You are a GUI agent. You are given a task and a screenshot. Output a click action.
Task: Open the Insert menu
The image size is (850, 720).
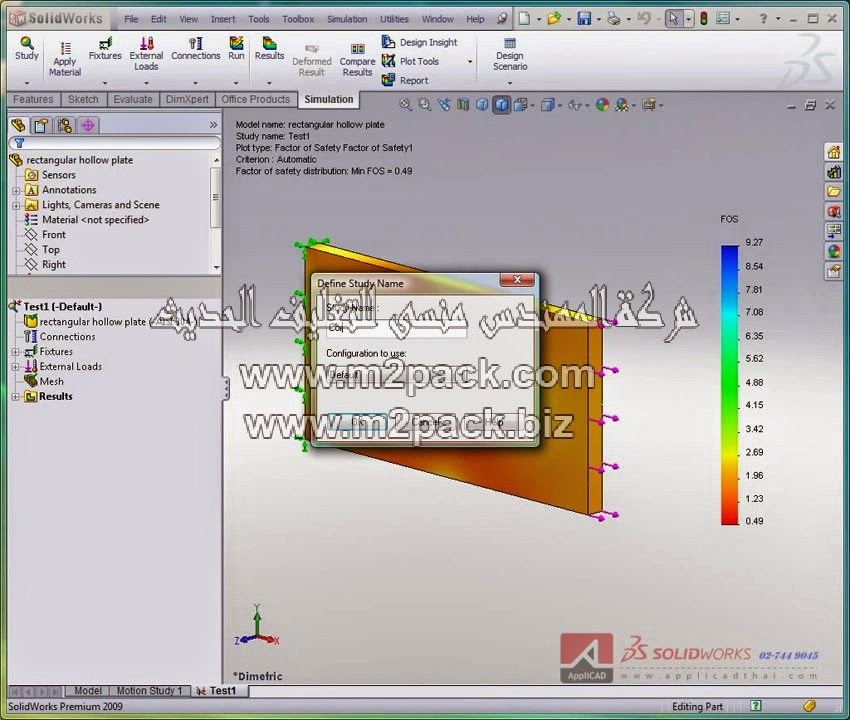pyautogui.click(x=223, y=19)
